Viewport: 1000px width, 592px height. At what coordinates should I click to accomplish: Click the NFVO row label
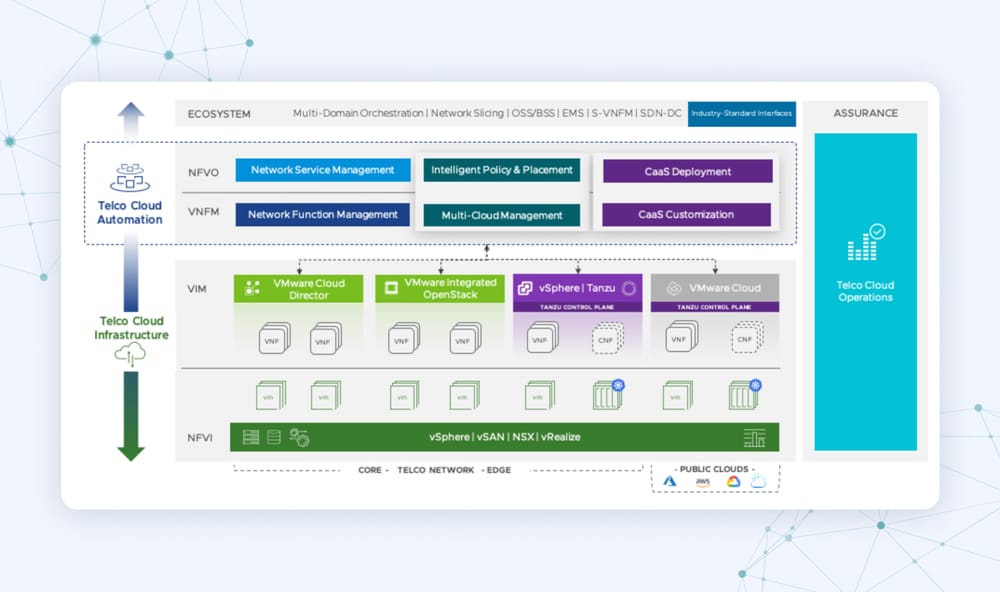(x=203, y=172)
